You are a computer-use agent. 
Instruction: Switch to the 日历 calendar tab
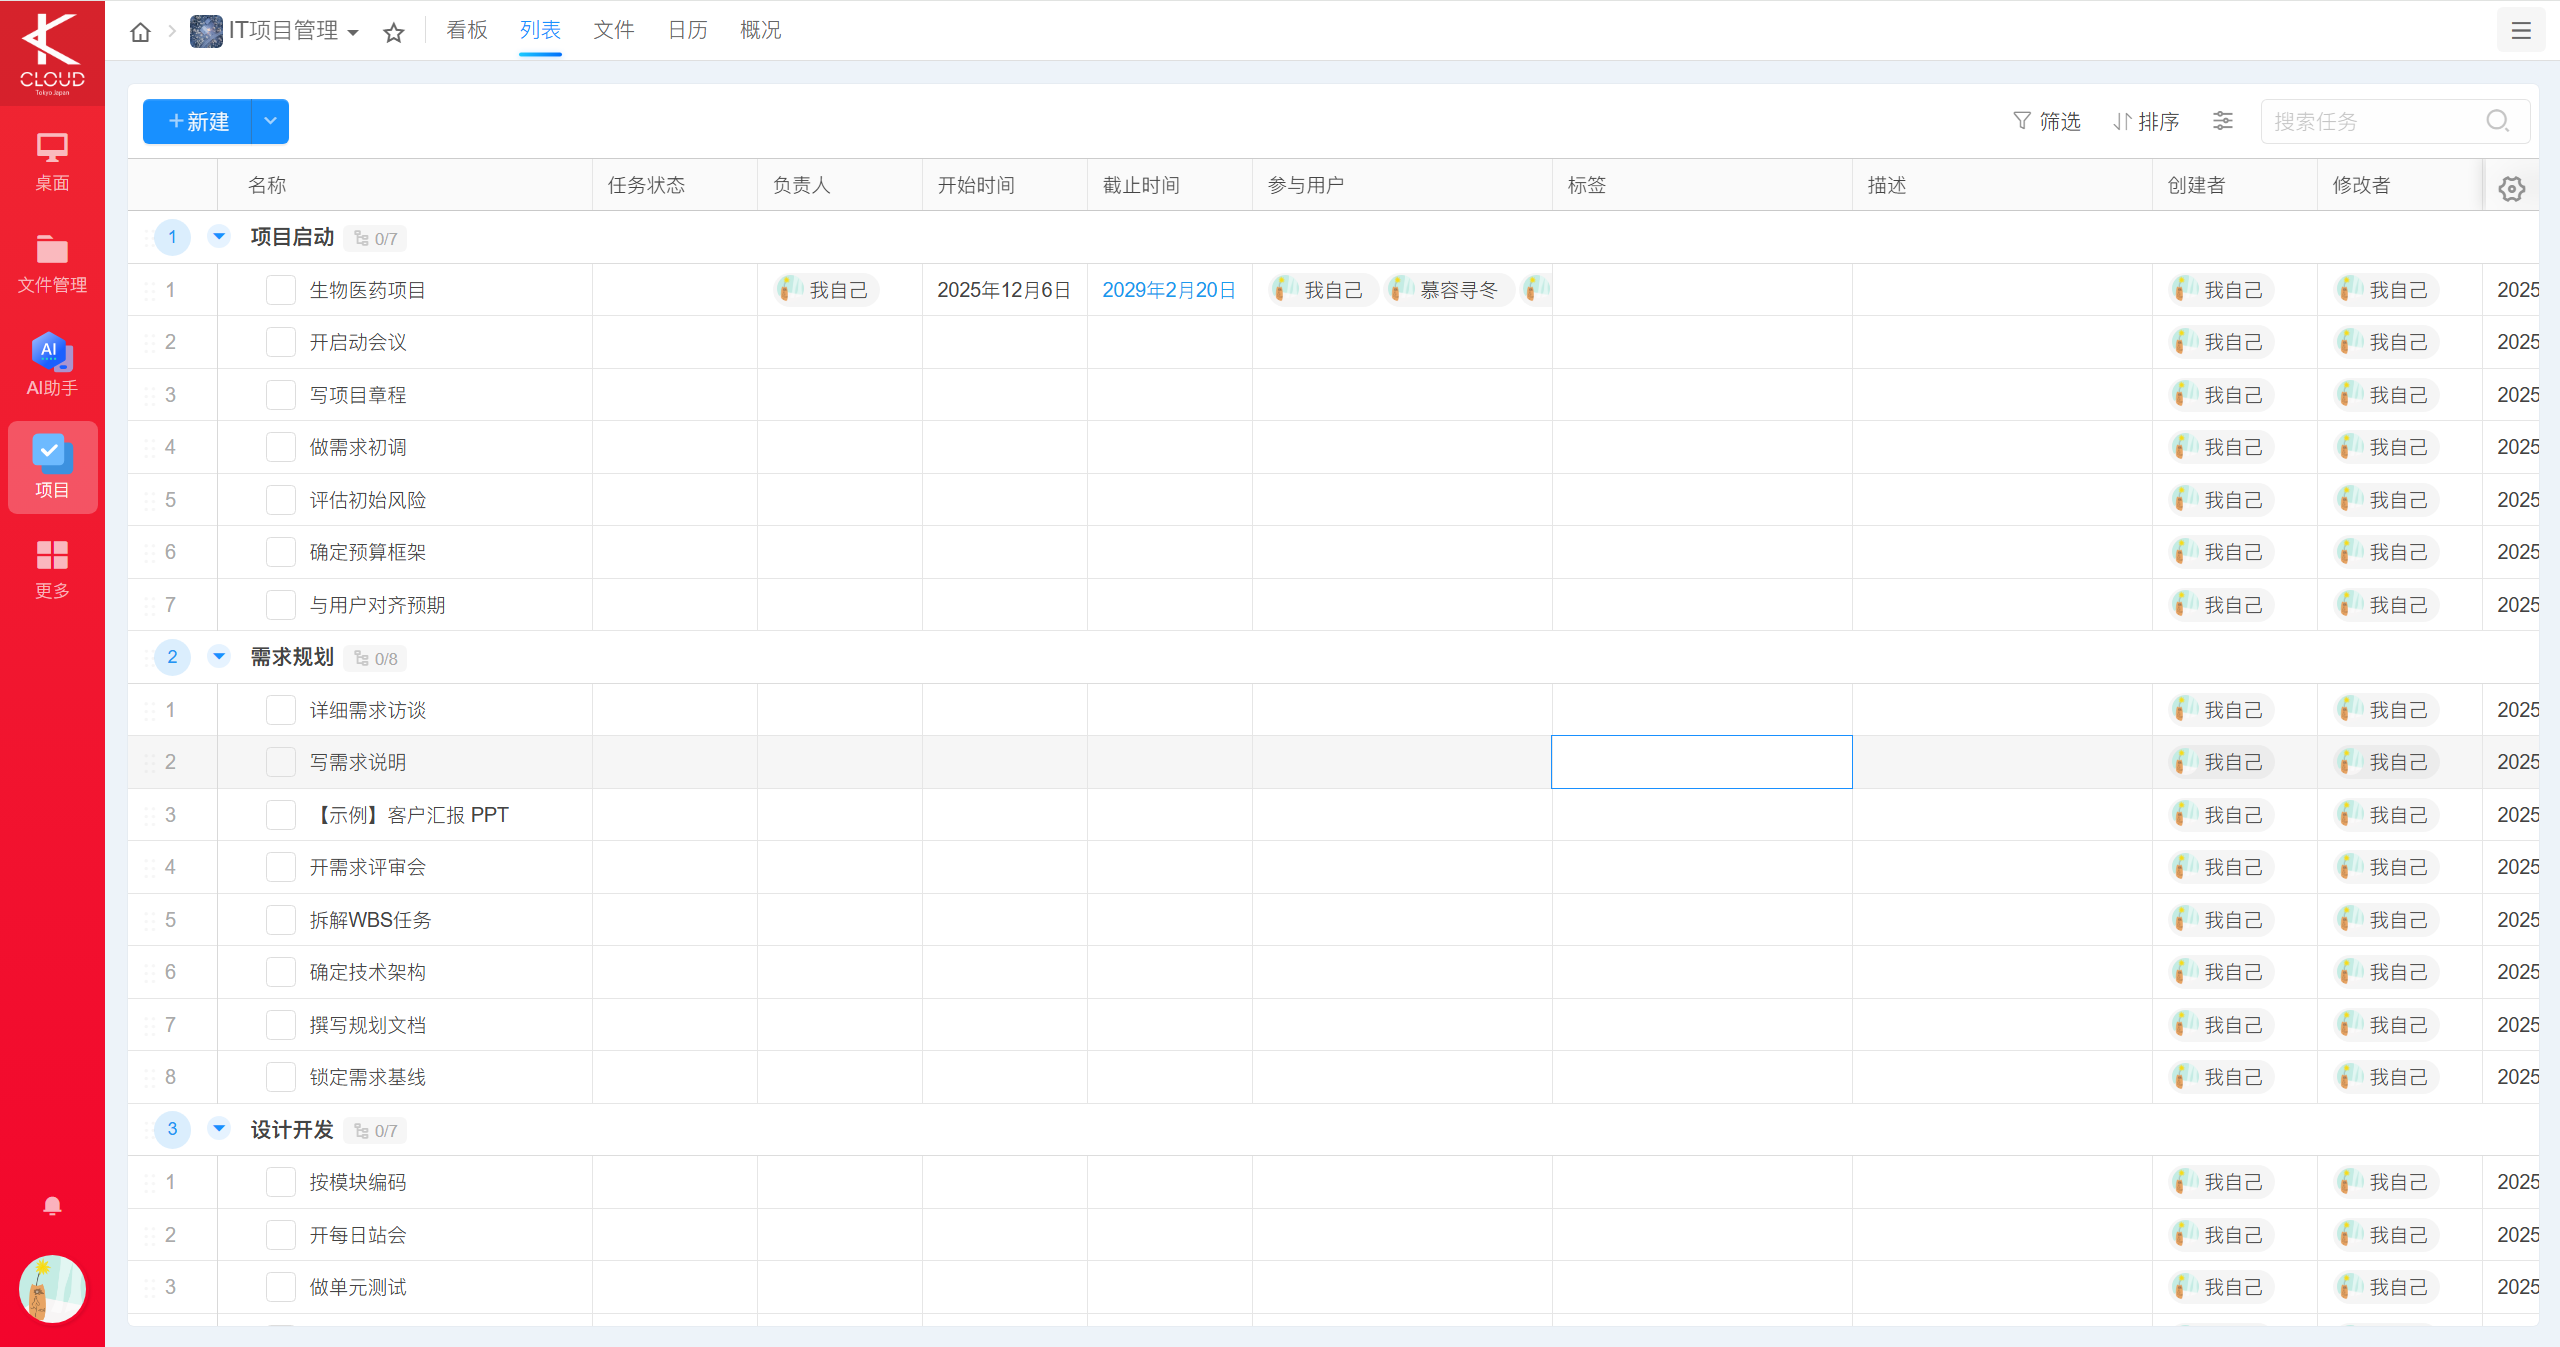[687, 30]
